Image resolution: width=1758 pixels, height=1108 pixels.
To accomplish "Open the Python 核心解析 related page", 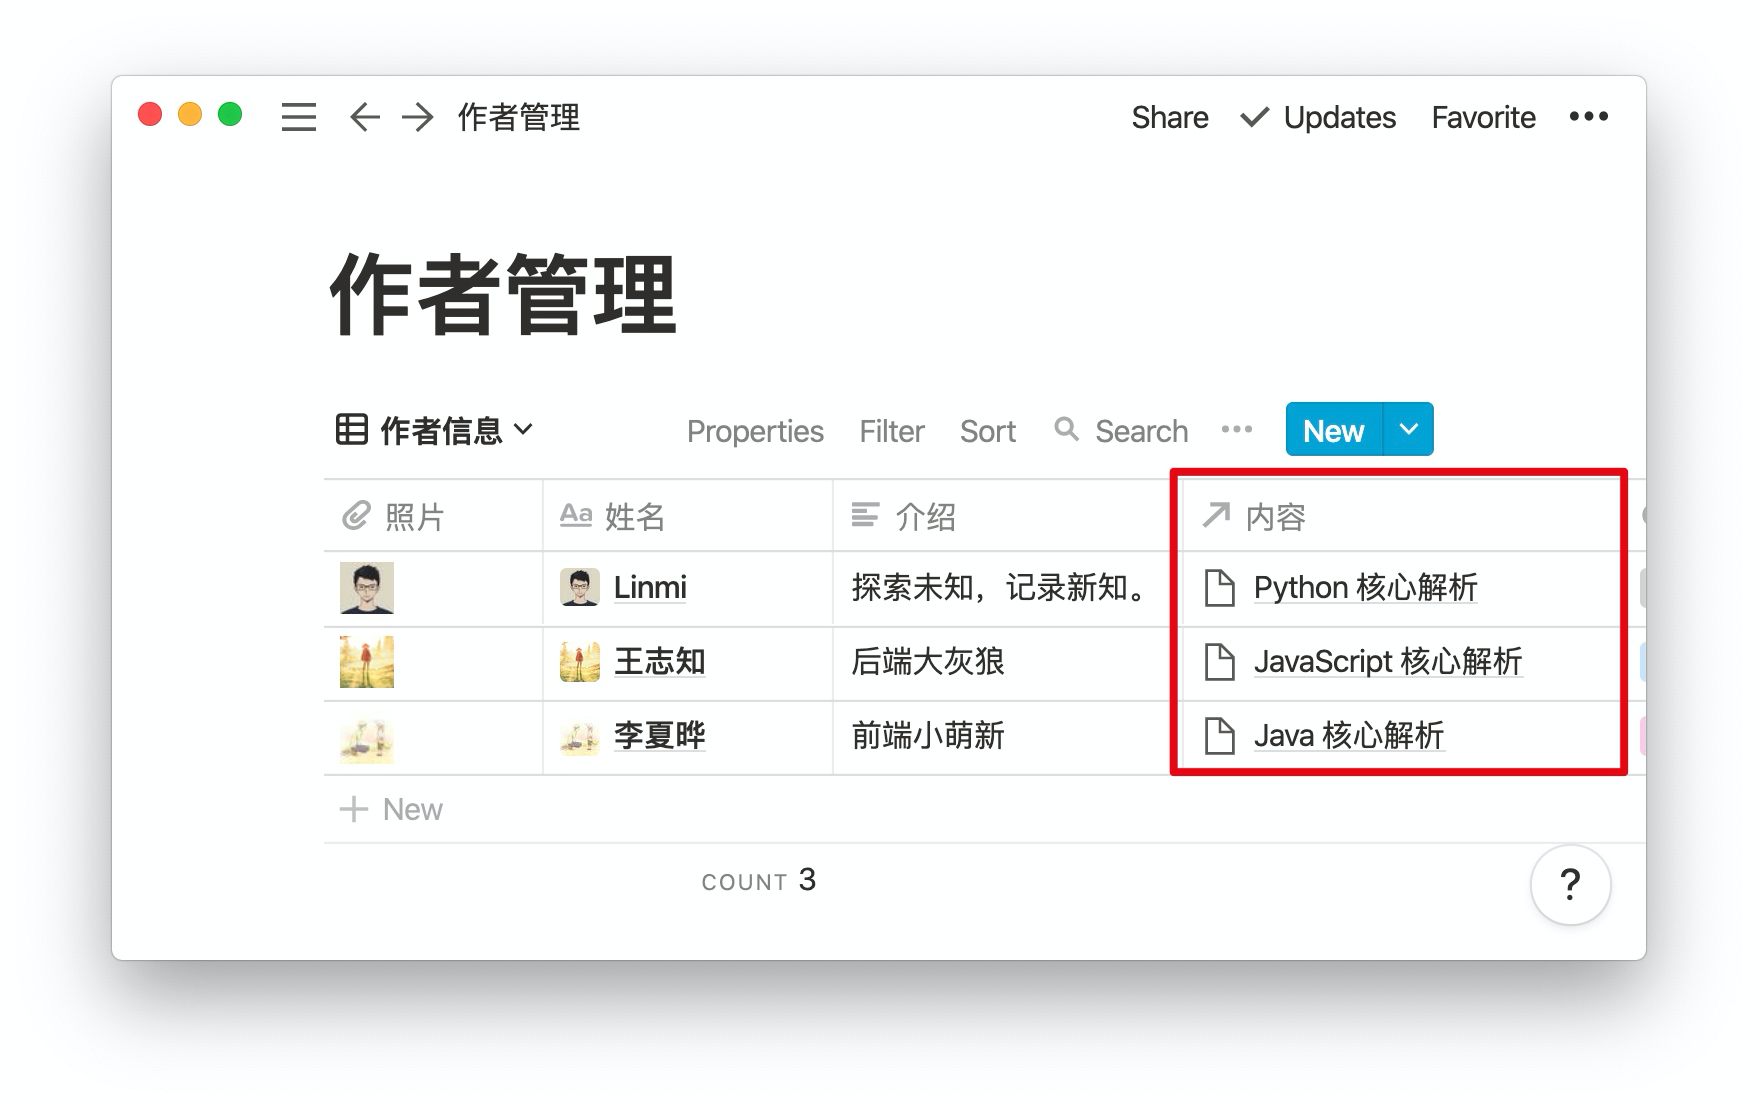I will click(1366, 588).
